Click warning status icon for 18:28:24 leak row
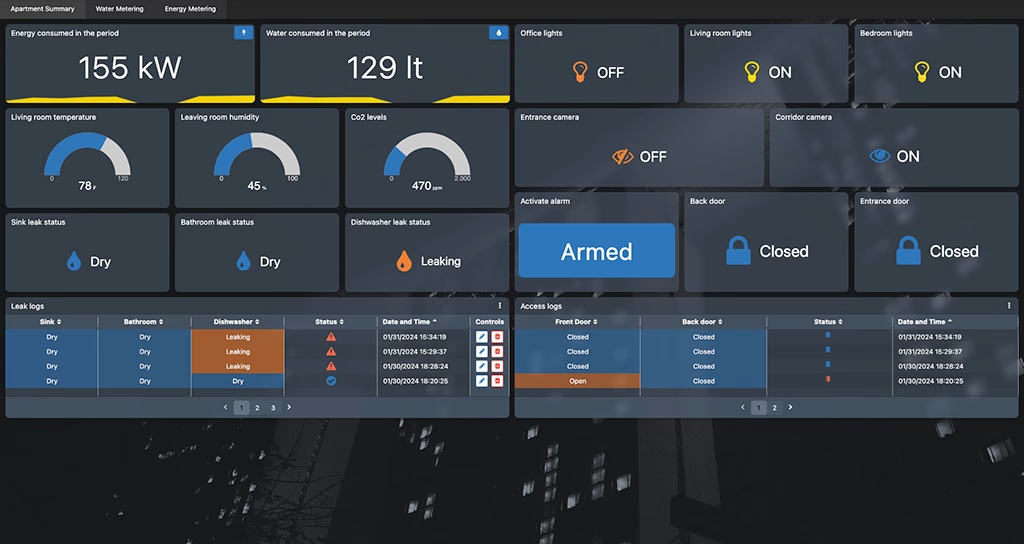Image resolution: width=1024 pixels, height=544 pixels. [x=331, y=366]
